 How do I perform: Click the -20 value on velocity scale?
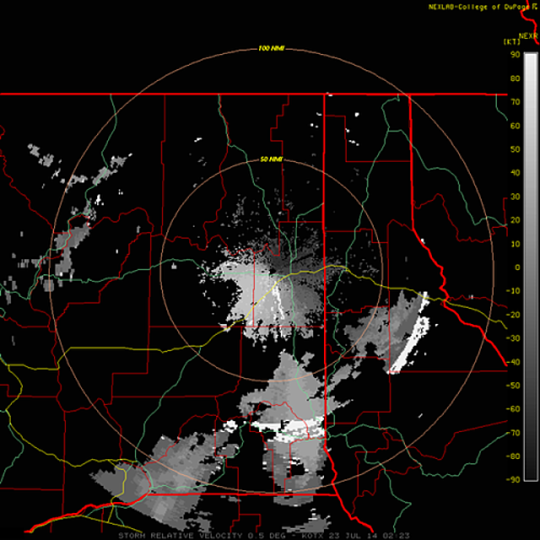coord(513,314)
